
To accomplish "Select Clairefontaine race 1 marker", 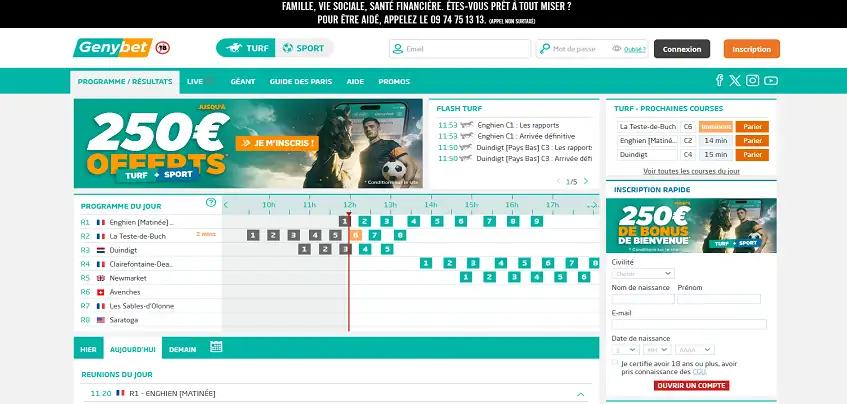I will 426,263.
